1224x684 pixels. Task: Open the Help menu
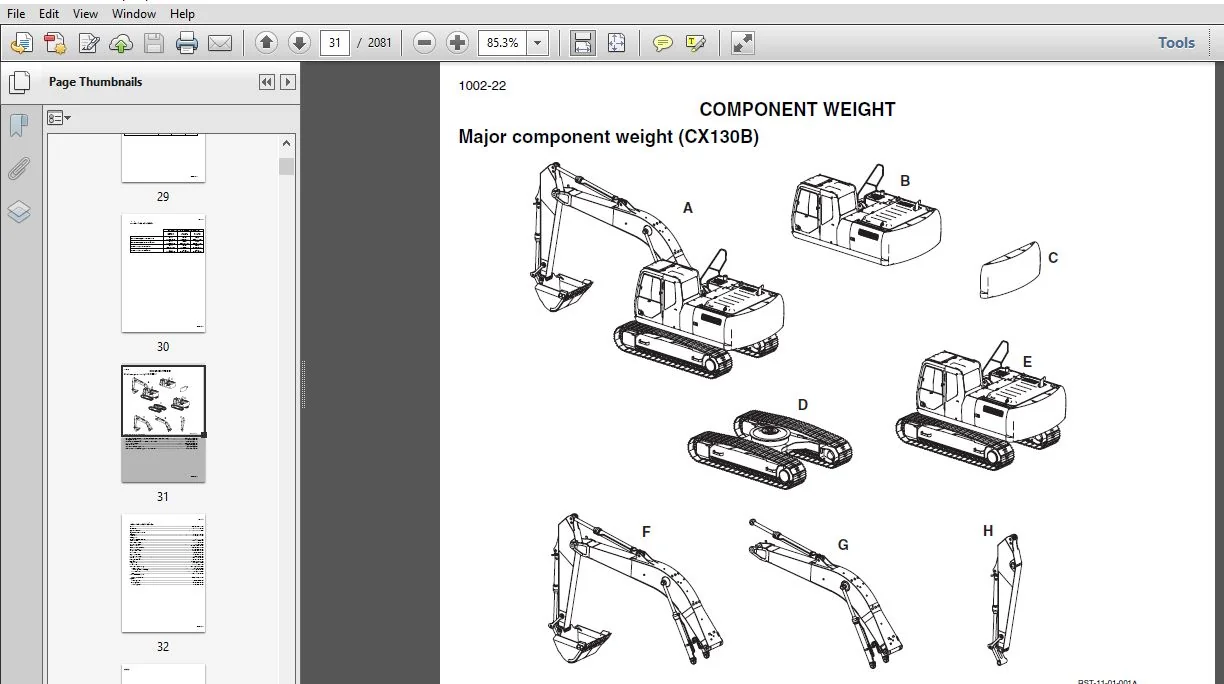coord(182,14)
